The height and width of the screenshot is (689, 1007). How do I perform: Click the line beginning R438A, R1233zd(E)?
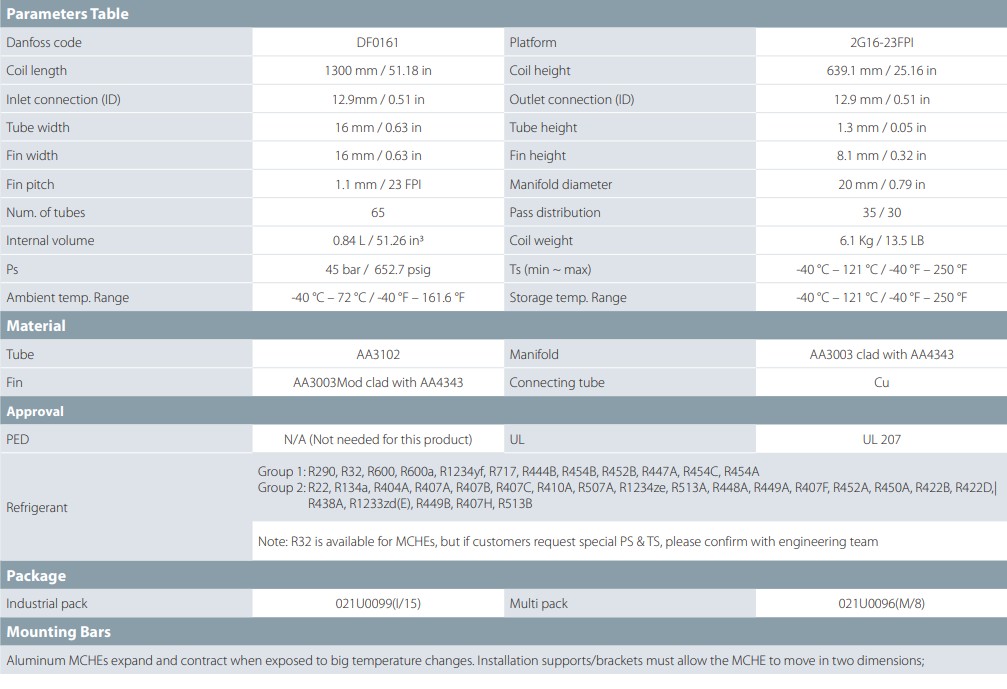click(x=420, y=503)
